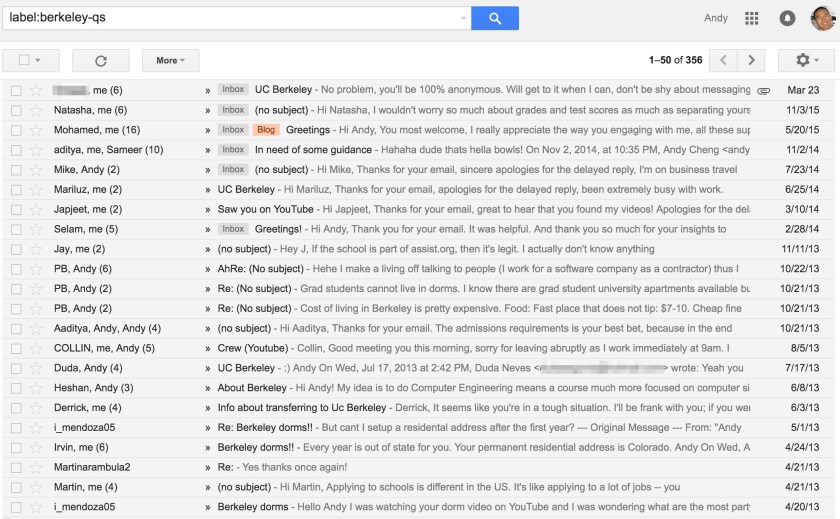Image resolution: width=840 pixels, height=519 pixels.
Task: Tick checkbox beside Derrick's email
Action: 16,407
